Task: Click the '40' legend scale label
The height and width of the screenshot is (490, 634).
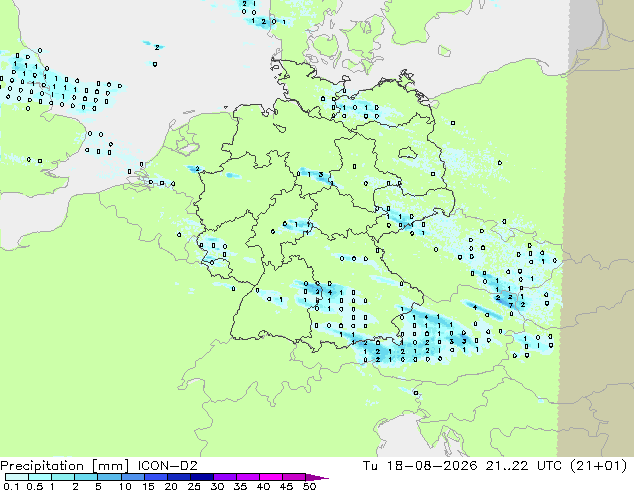Action: click(x=263, y=486)
